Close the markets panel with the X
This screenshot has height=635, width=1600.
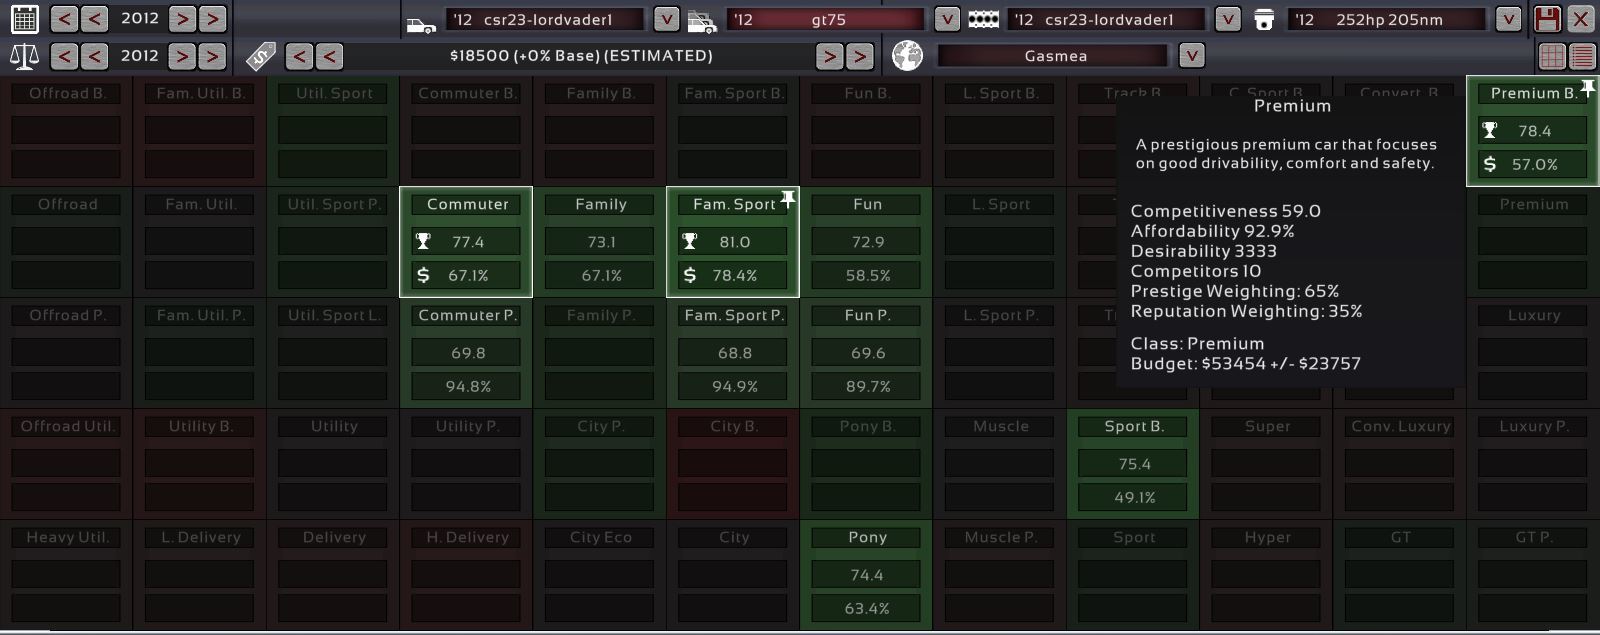tap(1581, 18)
